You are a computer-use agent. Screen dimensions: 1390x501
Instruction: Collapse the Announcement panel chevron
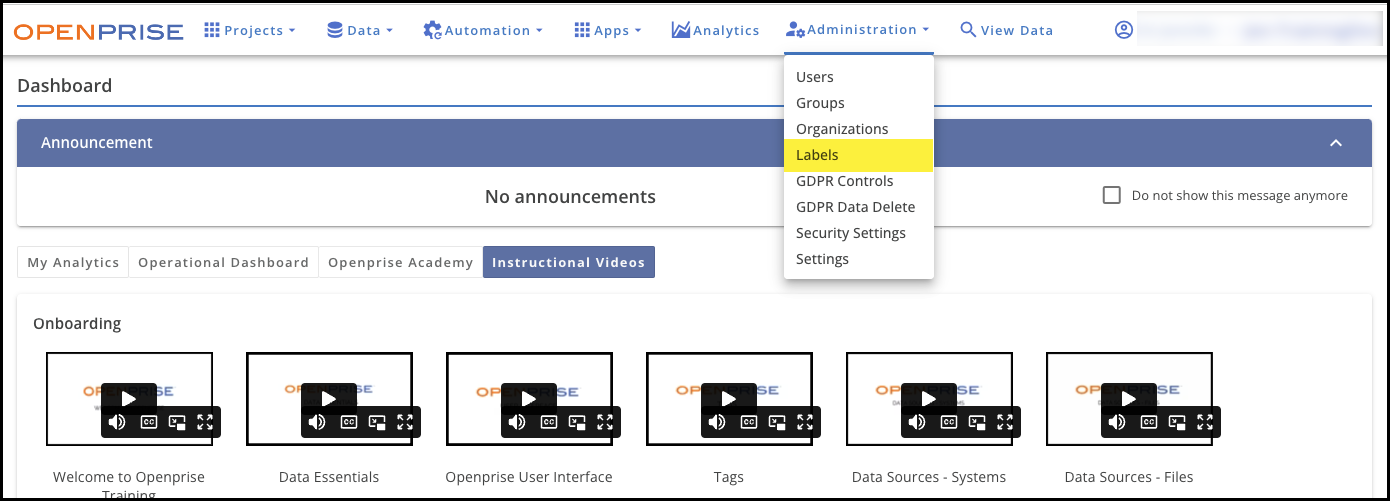coord(1336,143)
